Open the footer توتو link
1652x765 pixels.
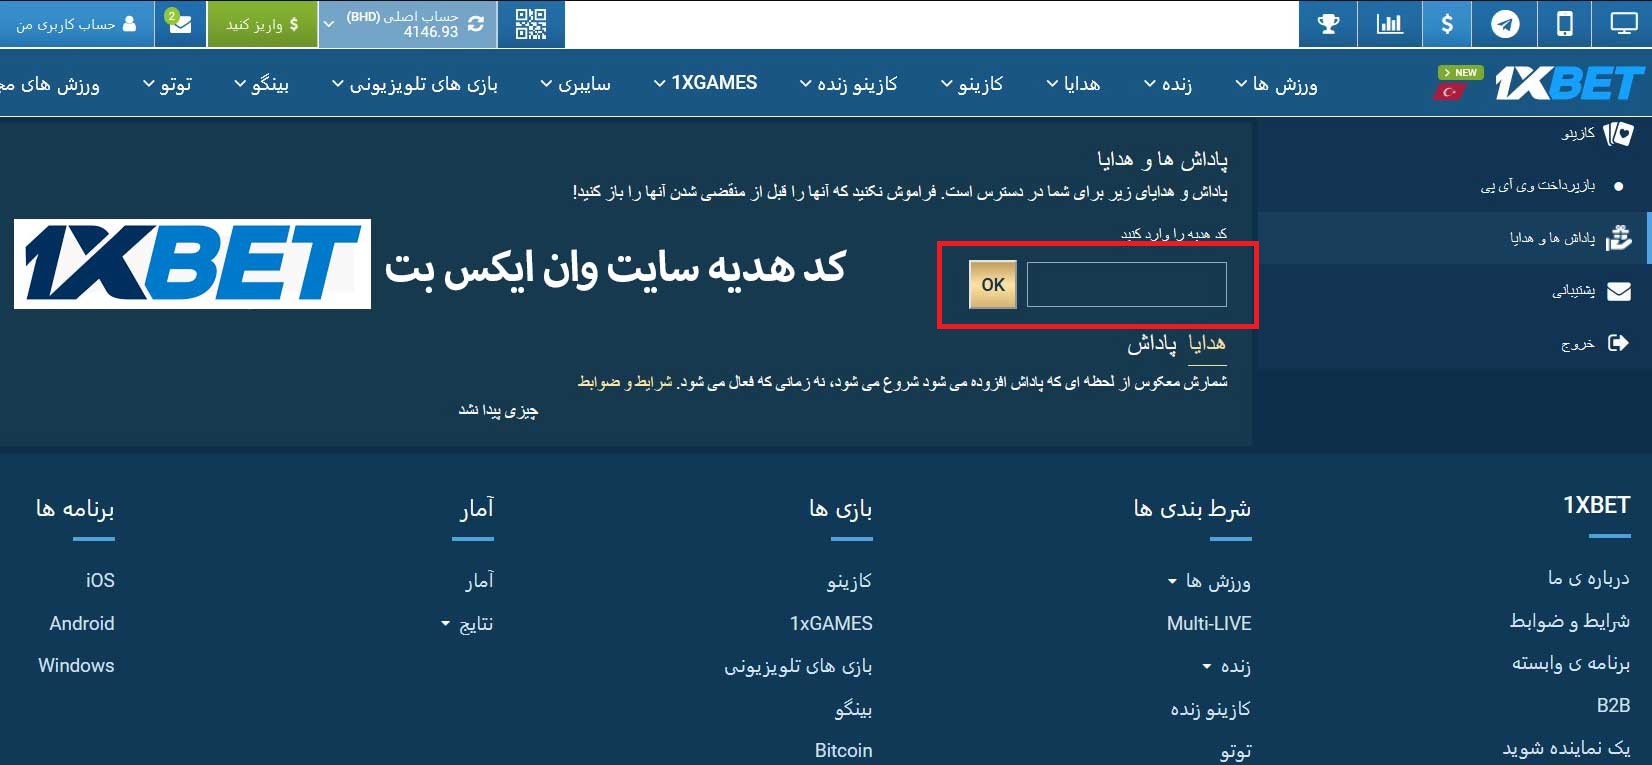(x=1235, y=751)
